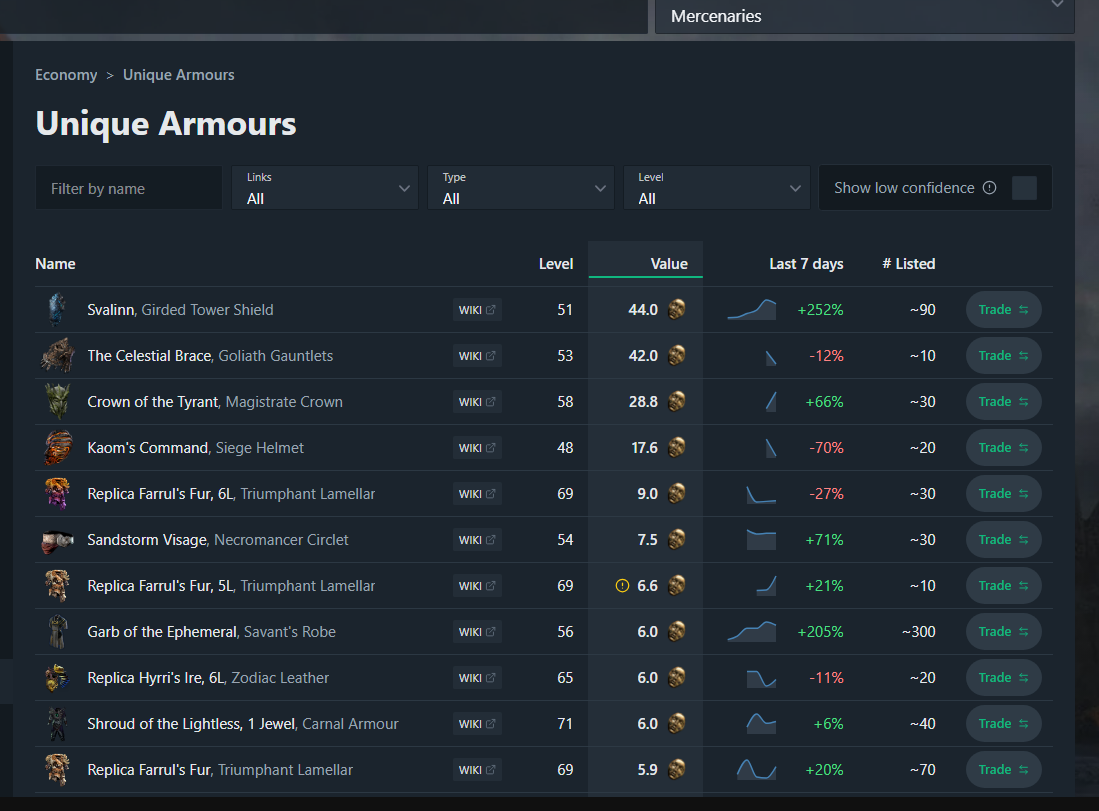This screenshot has height=811, width=1099.
Task: Click Trade for The Celestial Brace
Action: (x=1004, y=355)
